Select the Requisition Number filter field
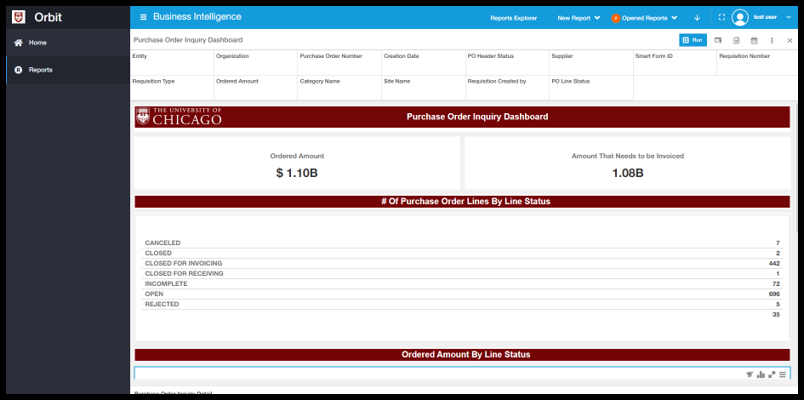The width and height of the screenshot is (804, 400). click(757, 63)
